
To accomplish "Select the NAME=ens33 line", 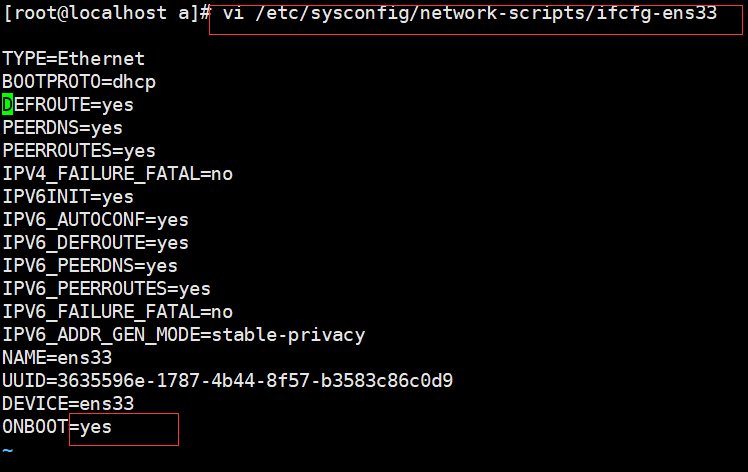I will tap(57, 357).
